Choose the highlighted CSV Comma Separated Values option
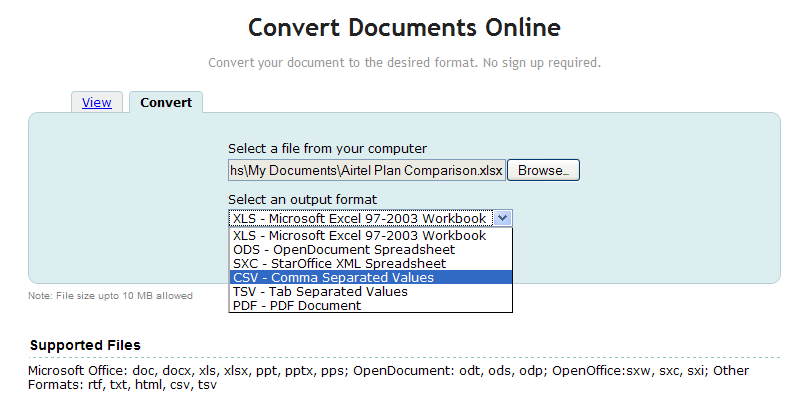Viewport: 805px width, 405px height. click(x=334, y=278)
